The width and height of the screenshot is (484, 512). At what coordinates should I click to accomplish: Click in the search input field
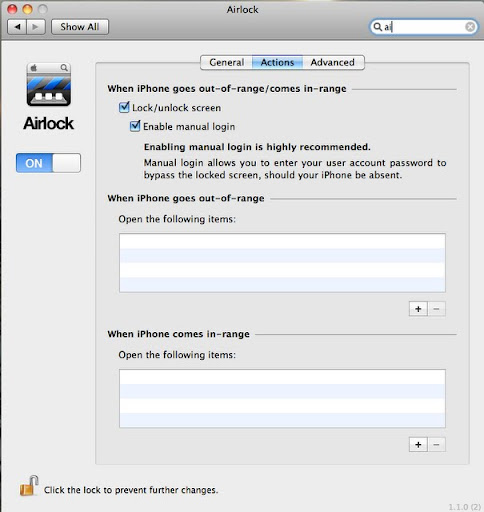(423, 27)
